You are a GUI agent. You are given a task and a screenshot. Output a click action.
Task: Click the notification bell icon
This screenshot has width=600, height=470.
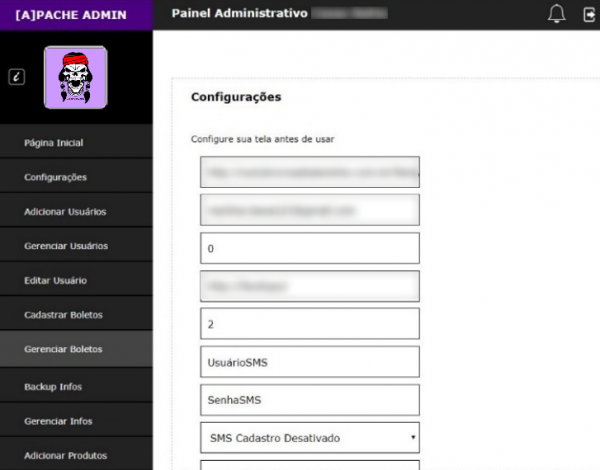coord(557,14)
